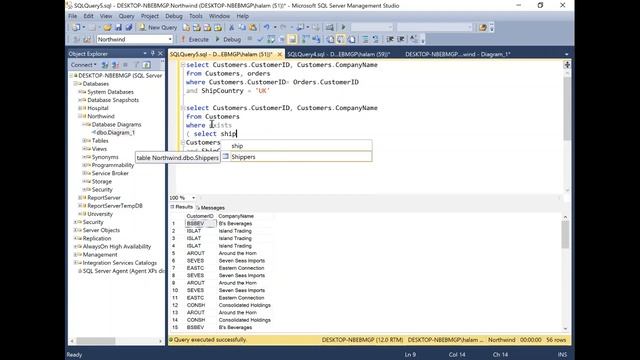The image size is (640, 360).
Task: Open the Northwind database dropdown in toolbar
Action: coord(135,39)
